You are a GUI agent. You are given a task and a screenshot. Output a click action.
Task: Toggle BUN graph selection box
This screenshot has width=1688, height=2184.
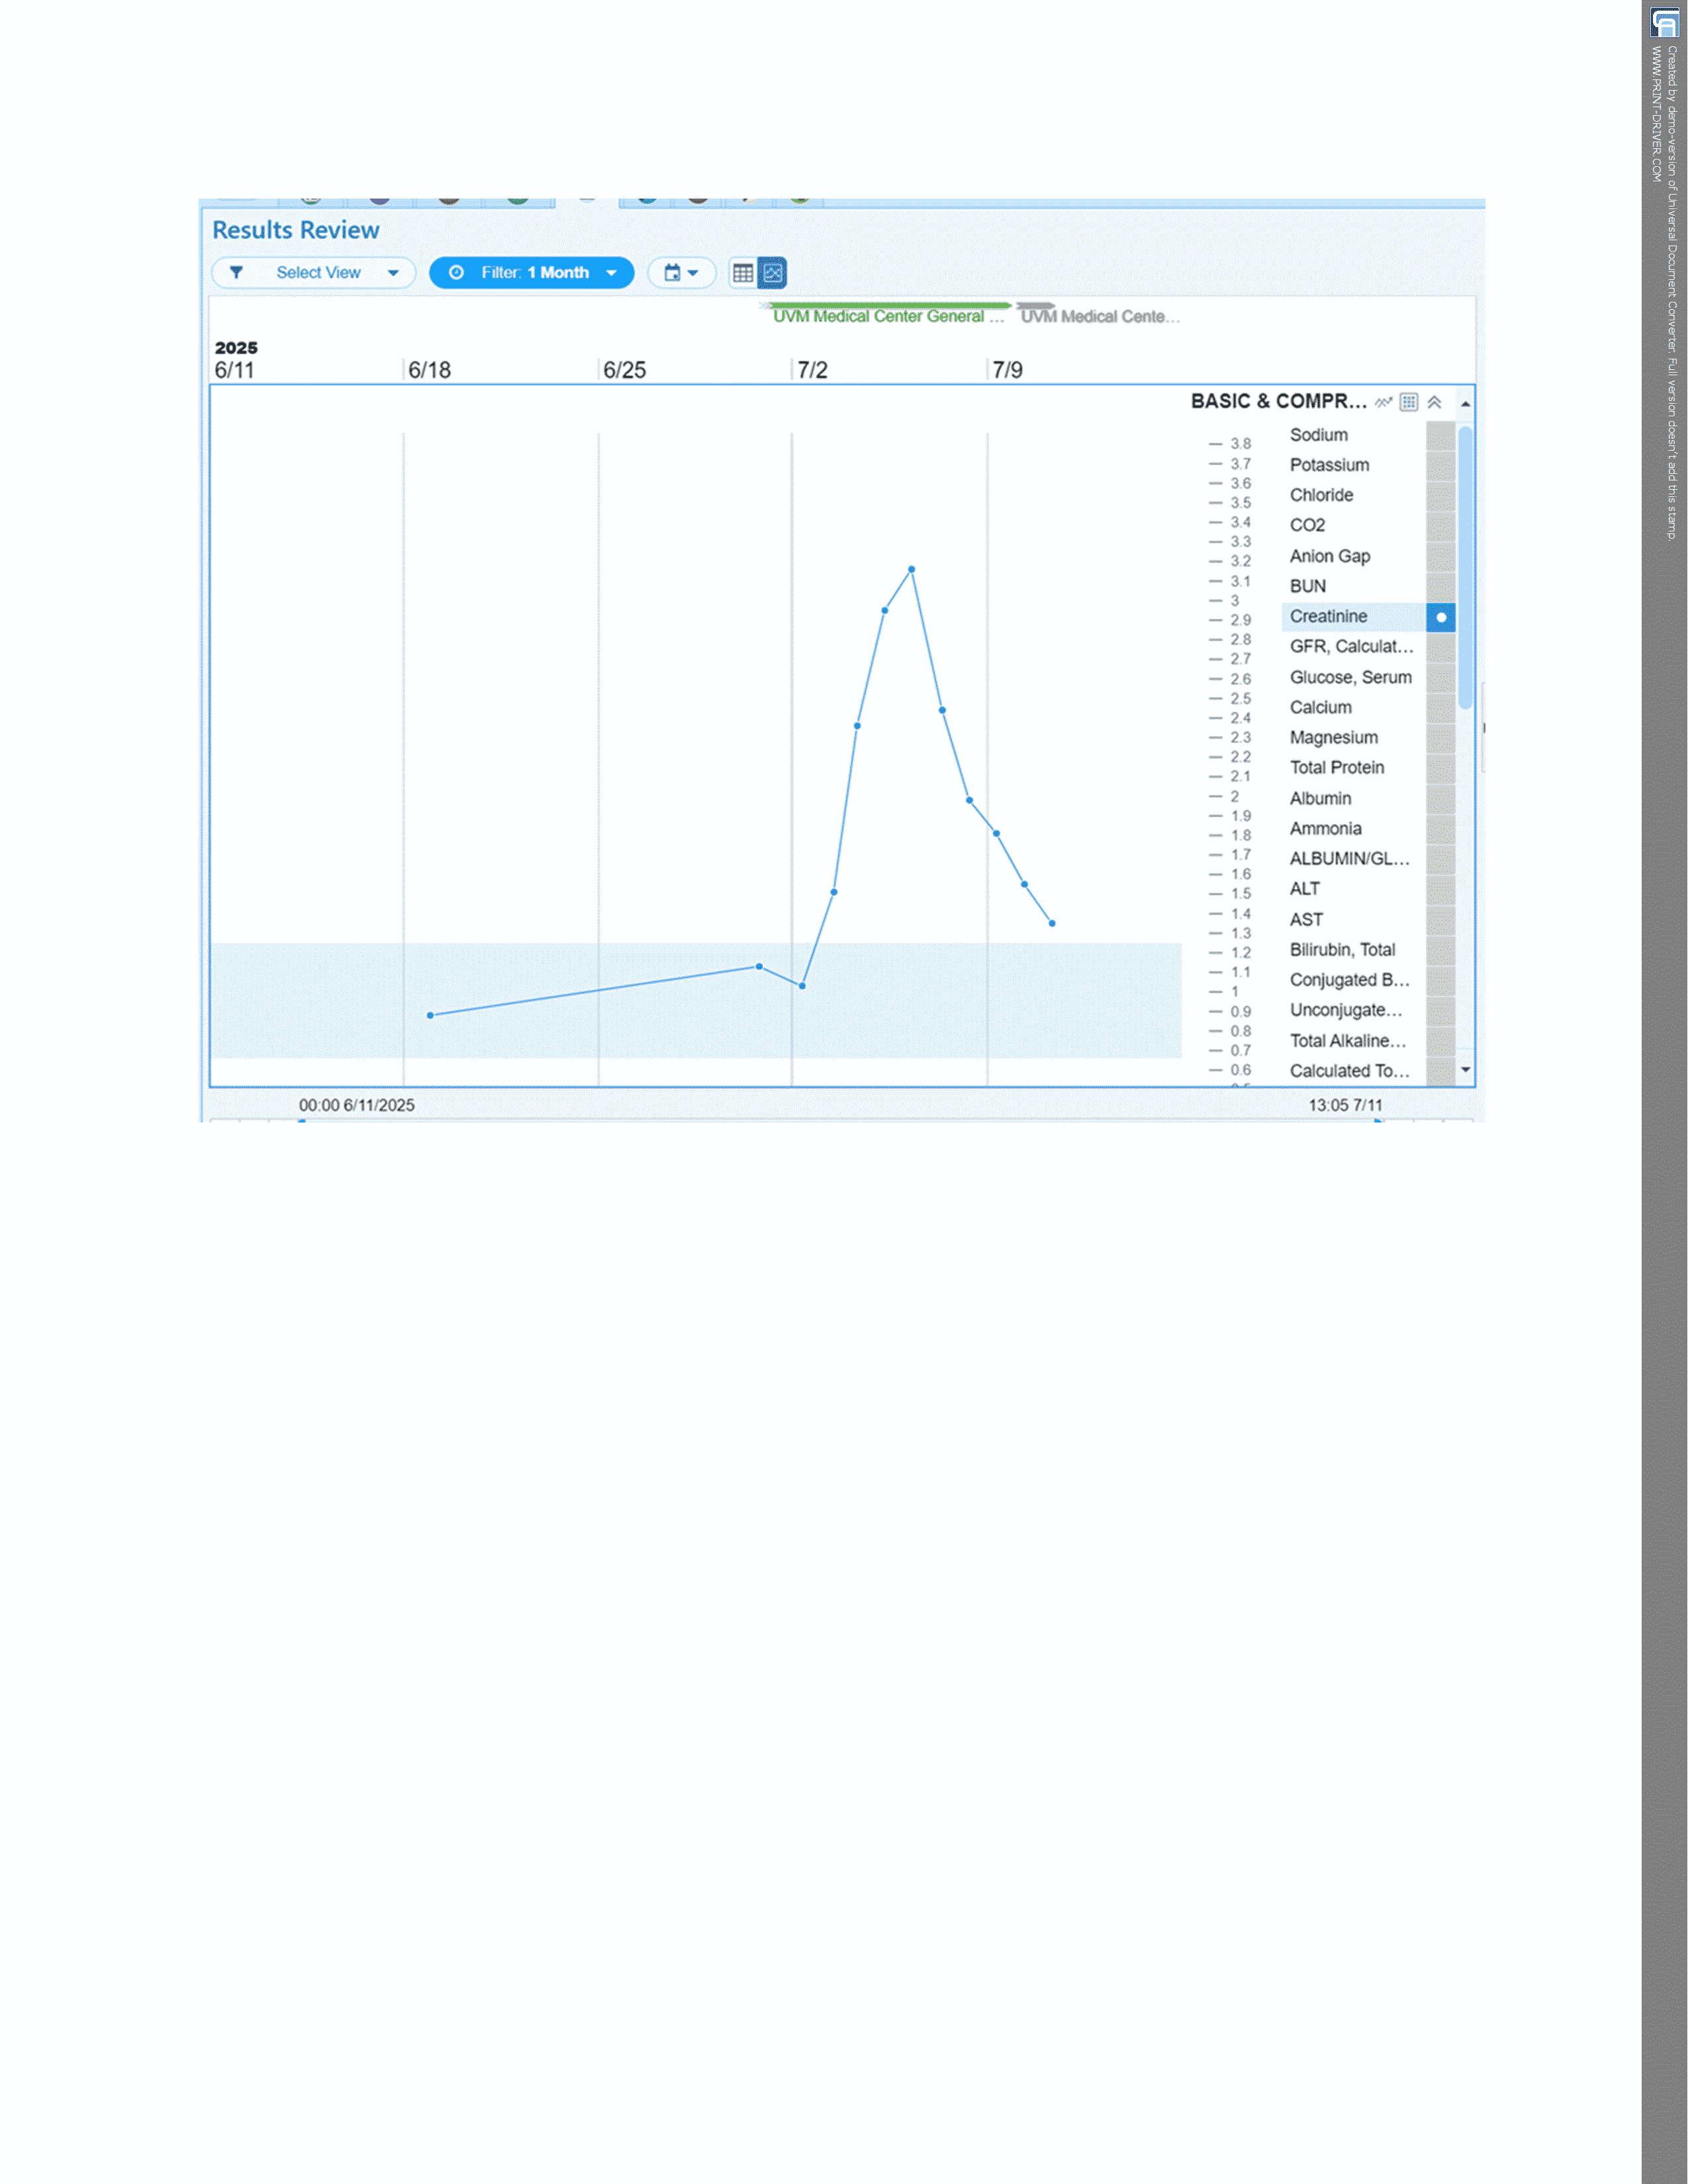point(1440,587)
